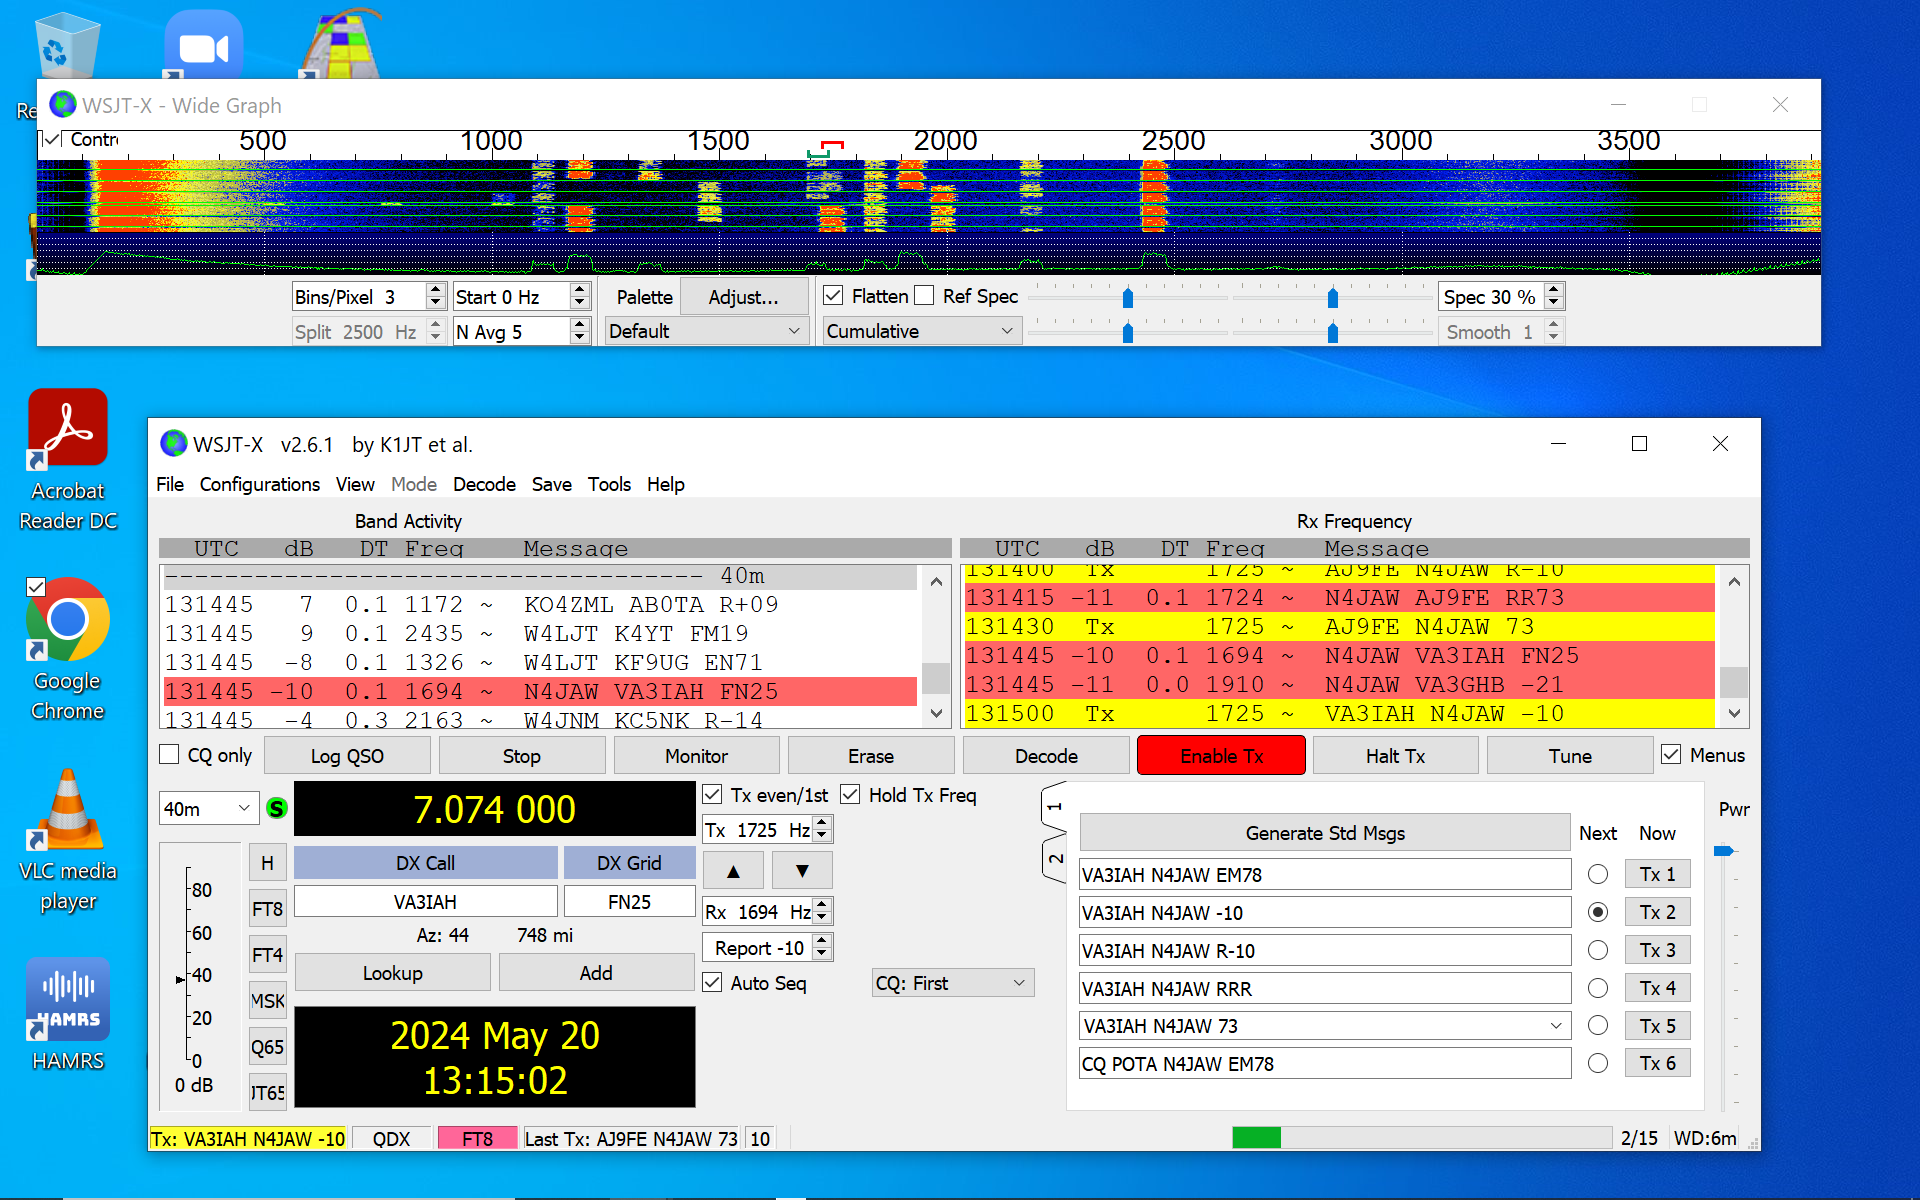Viewport: 1920px width, 1200px height.
Task: Toggle Tx even/1st checkbox
Action: [x=712, y=795]
